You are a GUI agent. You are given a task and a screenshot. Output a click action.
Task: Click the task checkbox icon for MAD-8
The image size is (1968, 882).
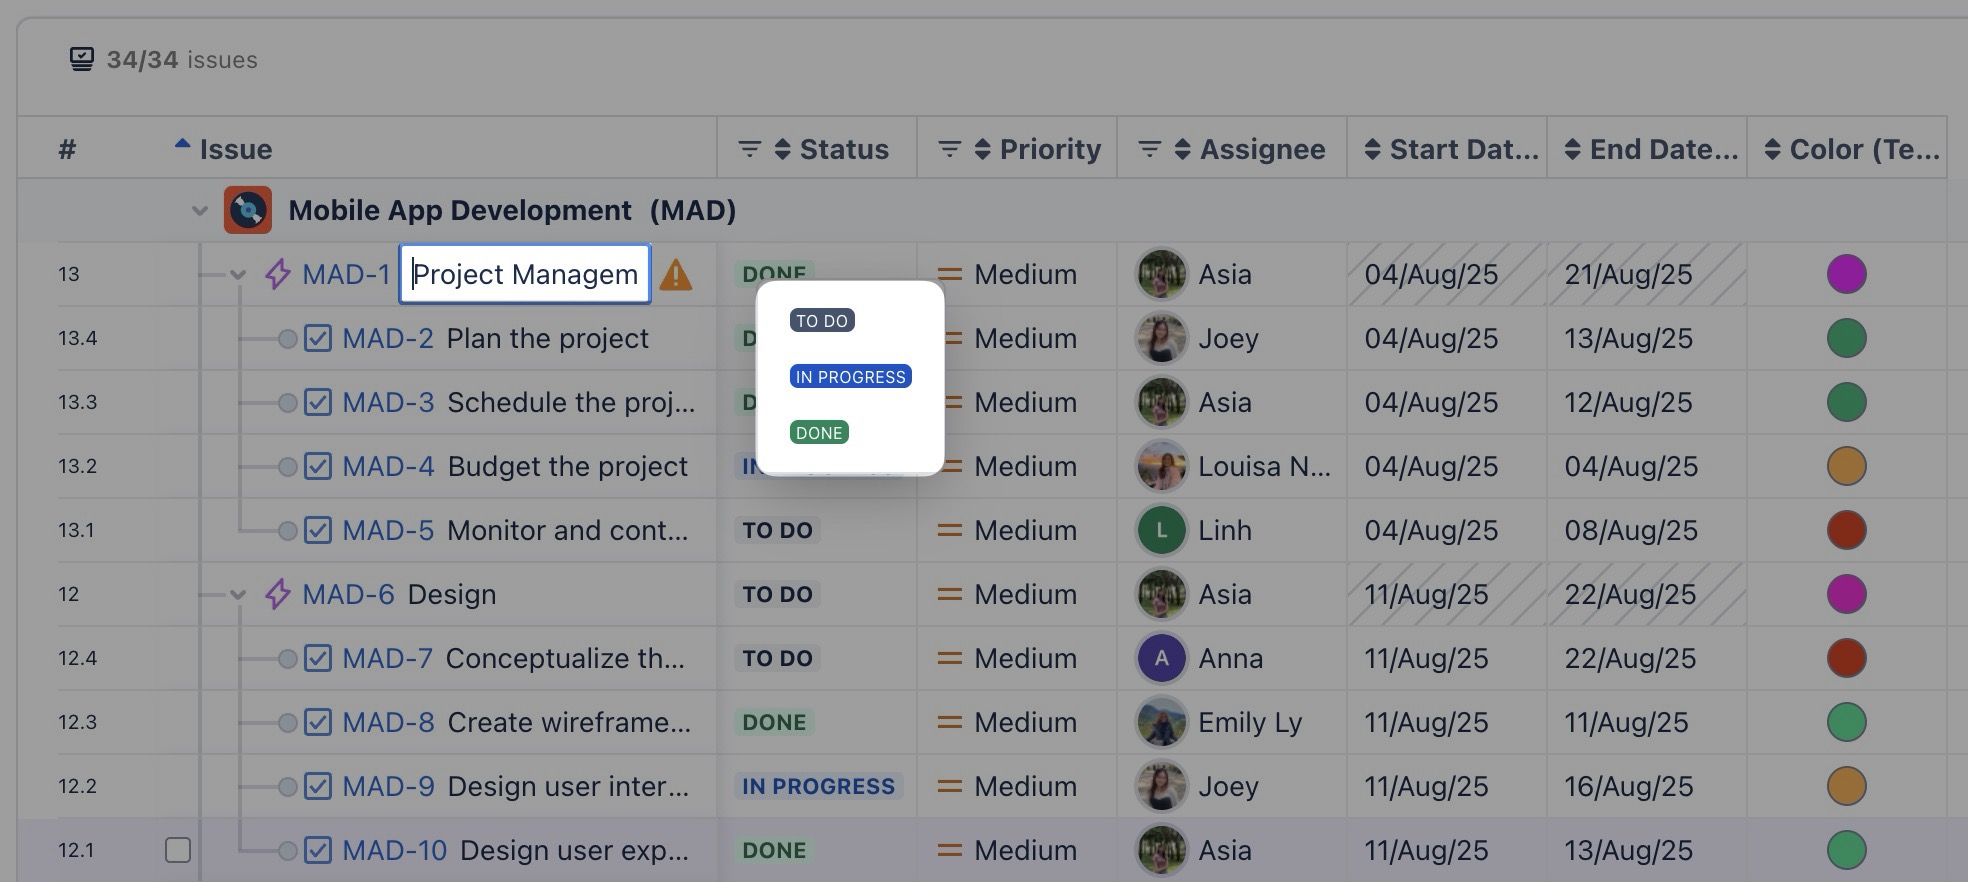coord(317,722)
